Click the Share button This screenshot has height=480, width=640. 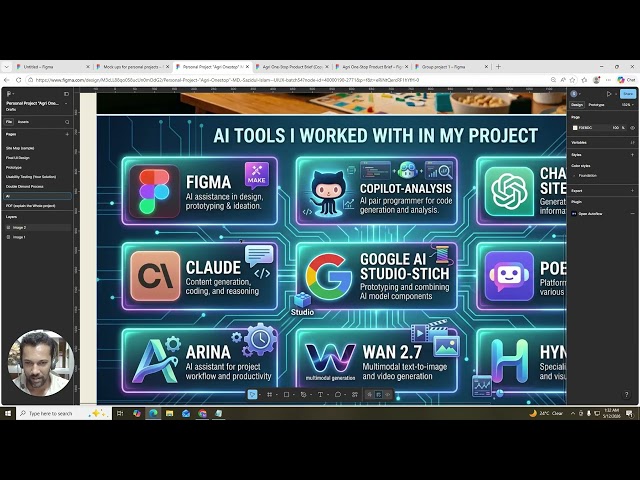point(628,94)
